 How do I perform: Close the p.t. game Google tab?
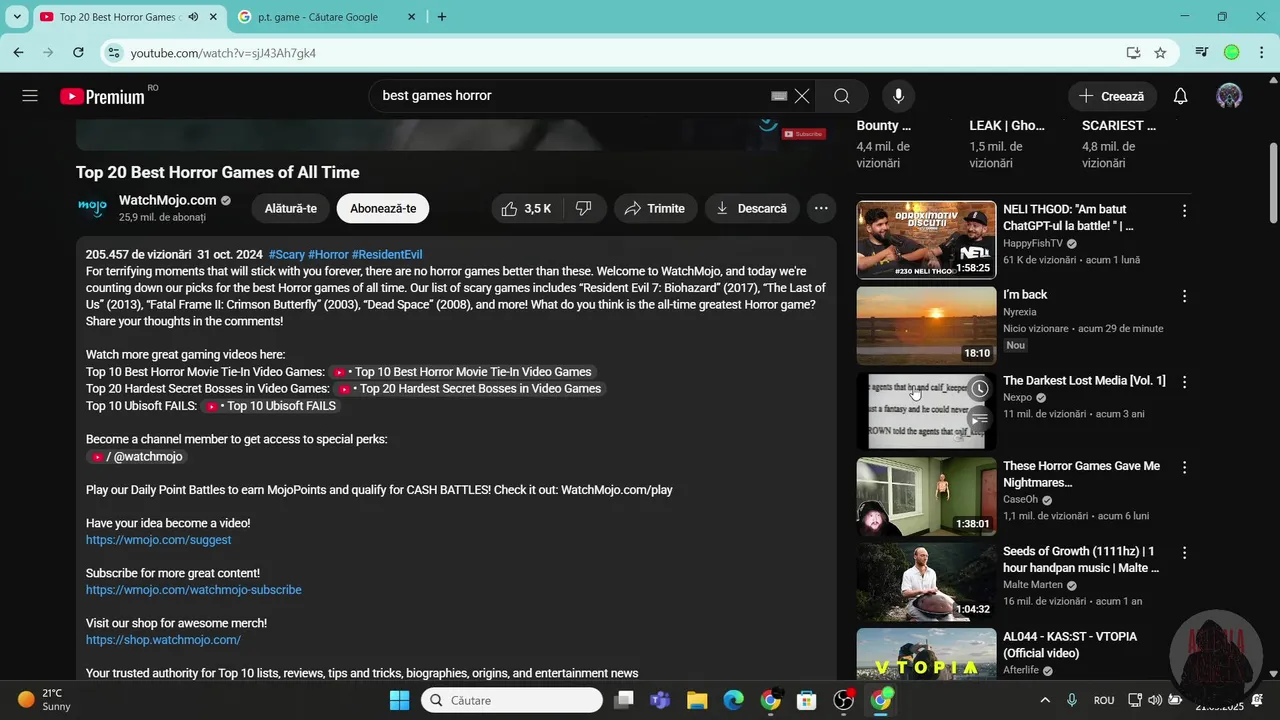tap(411, 17)
